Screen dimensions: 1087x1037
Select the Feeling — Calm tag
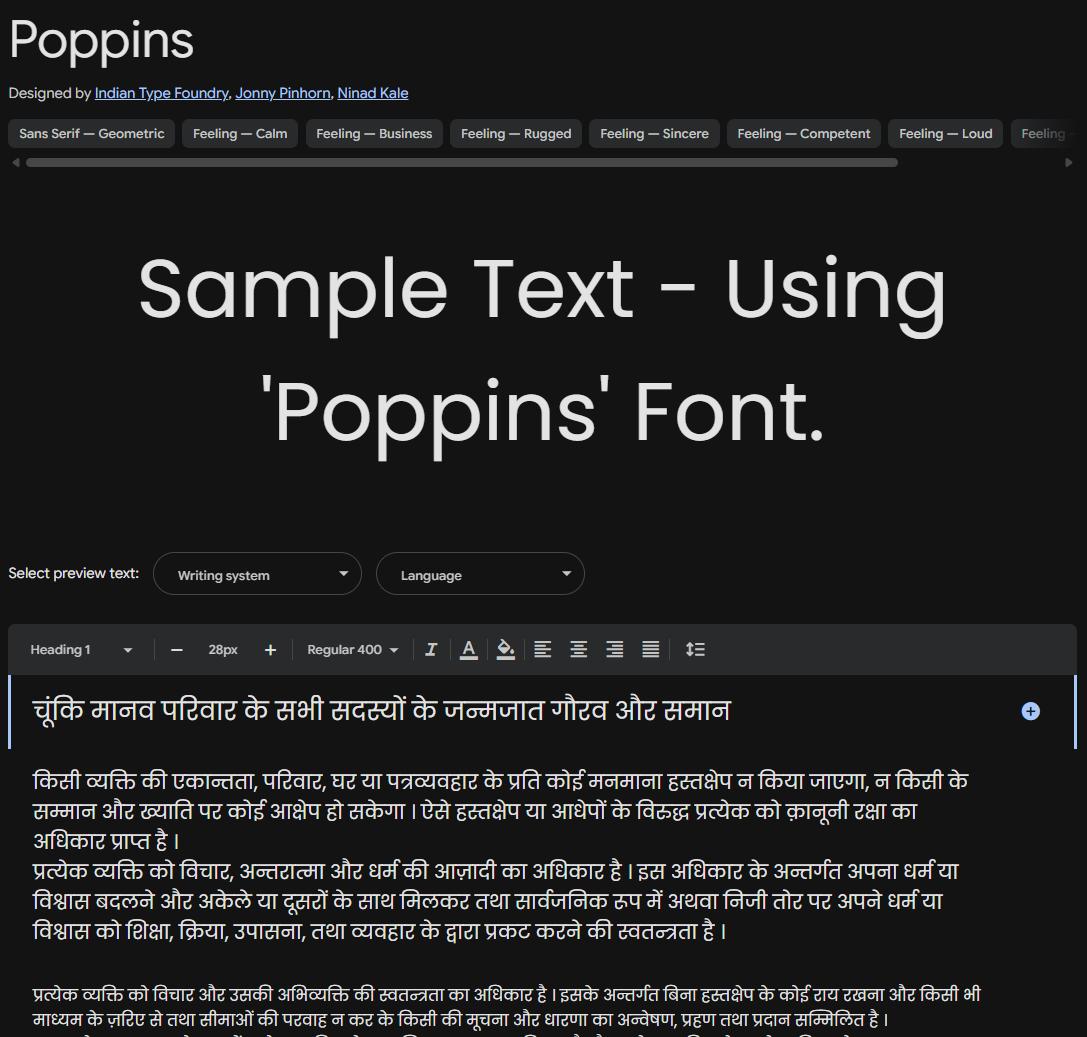click(x=240, y=134)
